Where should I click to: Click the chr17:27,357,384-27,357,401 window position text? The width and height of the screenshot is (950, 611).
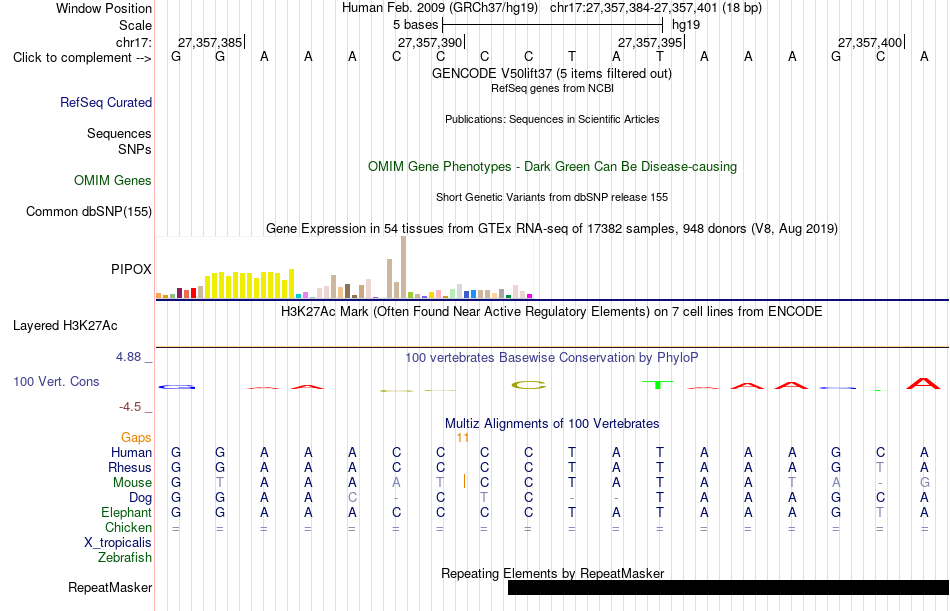tap(656, 8)
